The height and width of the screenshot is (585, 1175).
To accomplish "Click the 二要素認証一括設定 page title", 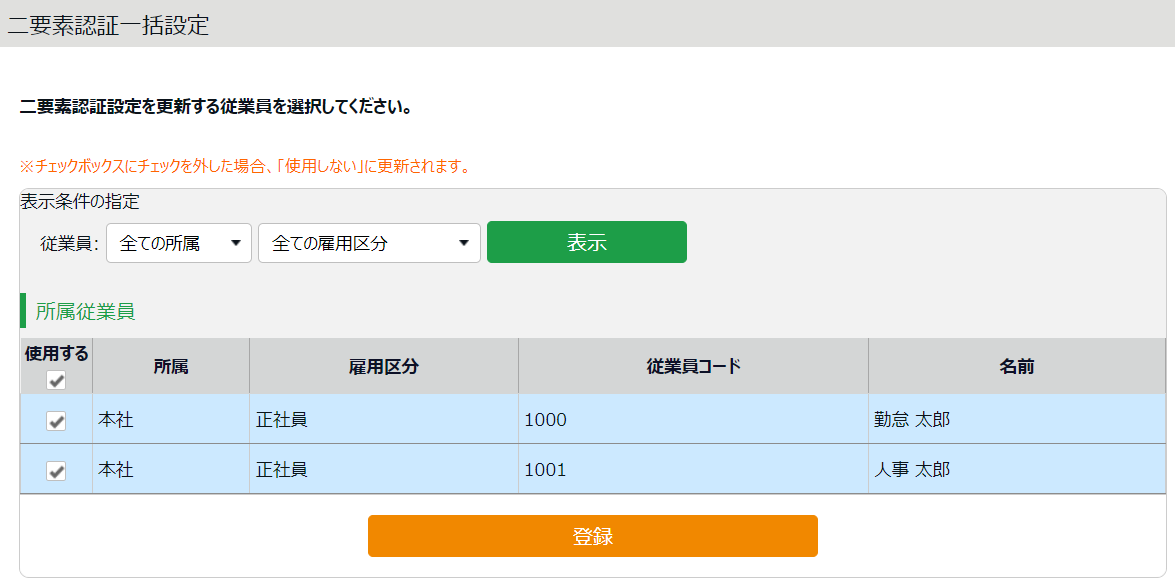I will [x=108, y=25].
